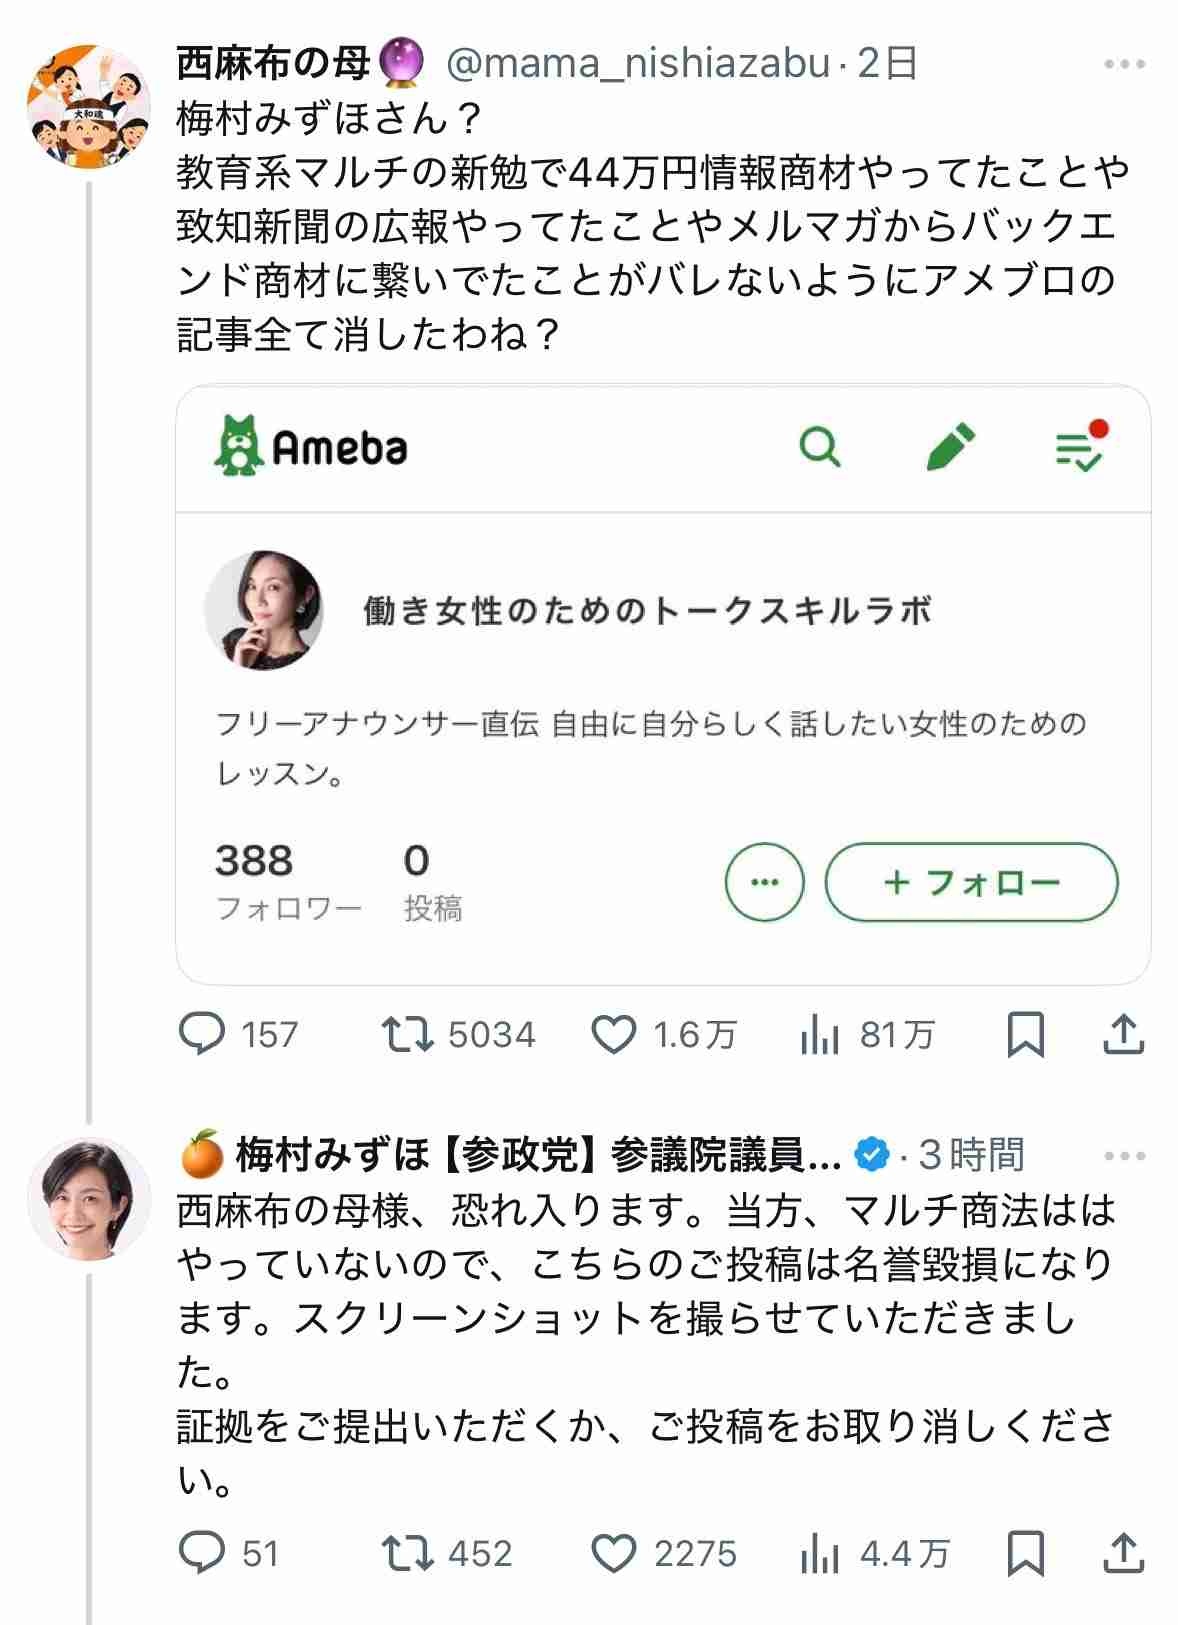Tap 西麻布の母 profile avatar
This screenshot has height=1625, width=1178.
(88, 107)
